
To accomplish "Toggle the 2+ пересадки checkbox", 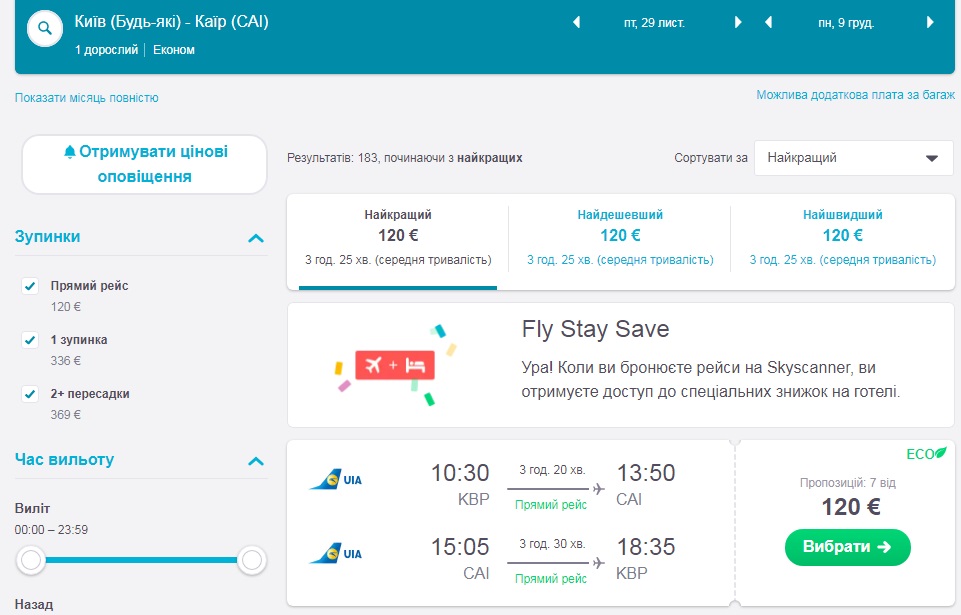I will (30, 394).
